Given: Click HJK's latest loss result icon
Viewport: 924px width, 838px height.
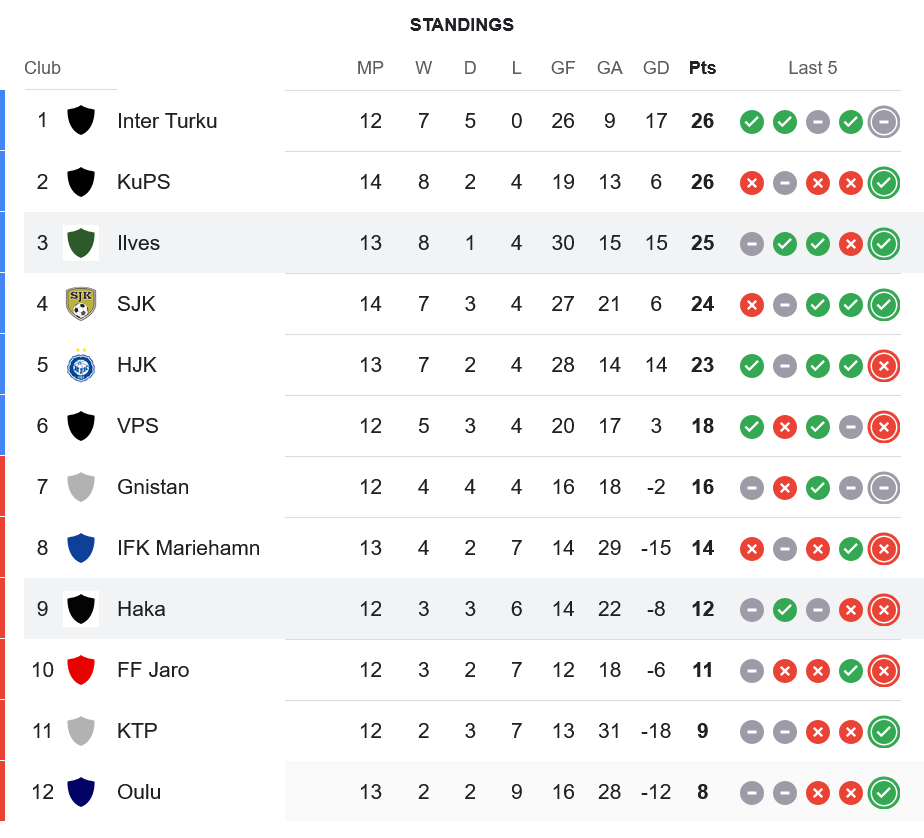Looking at the screenshot, I should tap(883, 366).
